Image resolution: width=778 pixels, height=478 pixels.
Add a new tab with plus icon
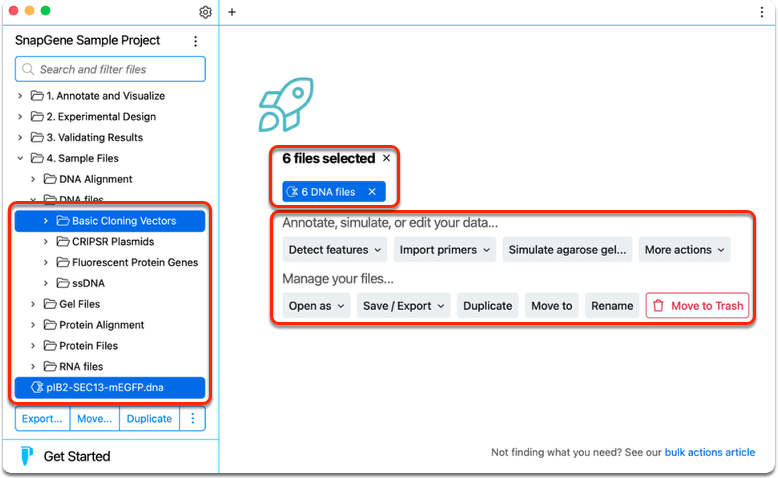click(x=232, y=12)
